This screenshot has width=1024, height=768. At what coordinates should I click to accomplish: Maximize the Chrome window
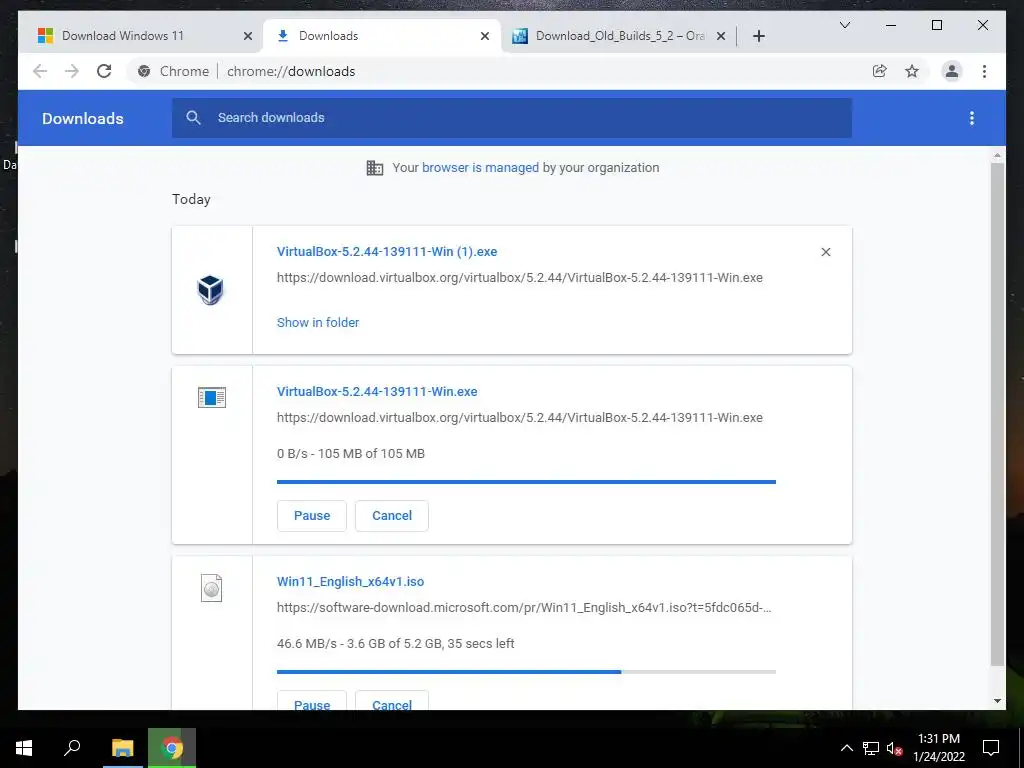936,25
